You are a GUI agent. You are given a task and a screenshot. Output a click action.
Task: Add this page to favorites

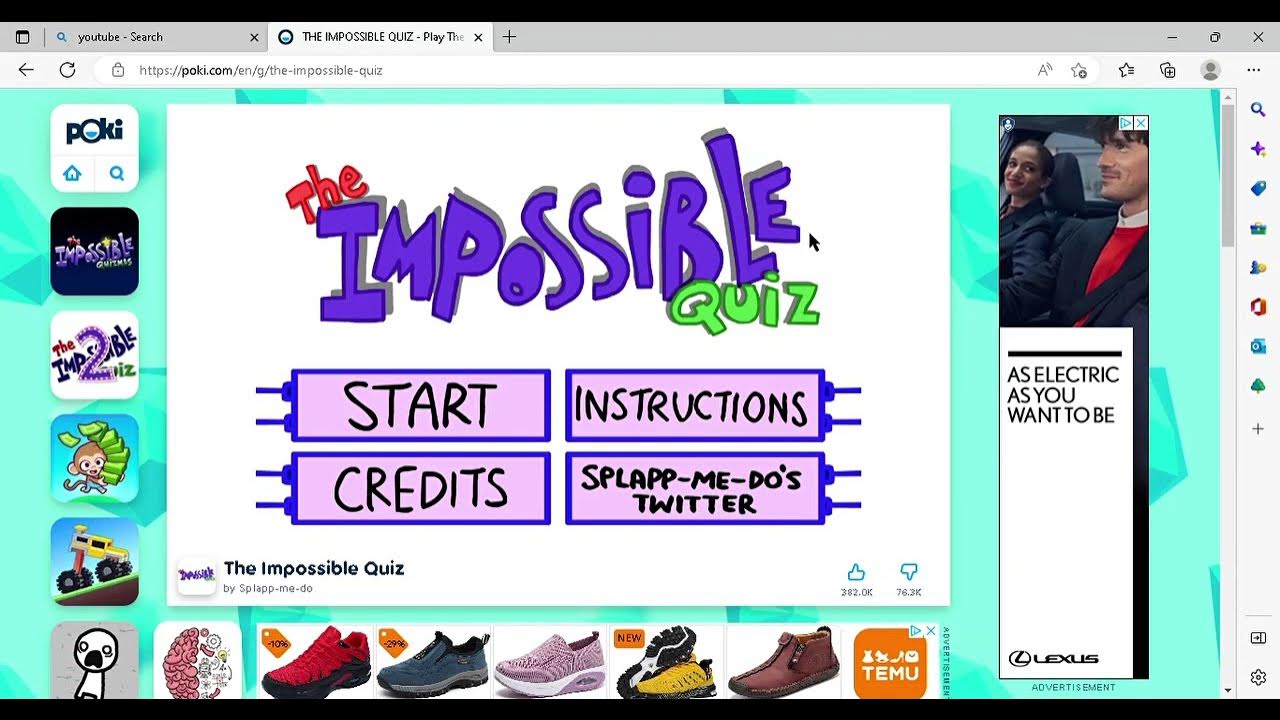[1079, 70]
